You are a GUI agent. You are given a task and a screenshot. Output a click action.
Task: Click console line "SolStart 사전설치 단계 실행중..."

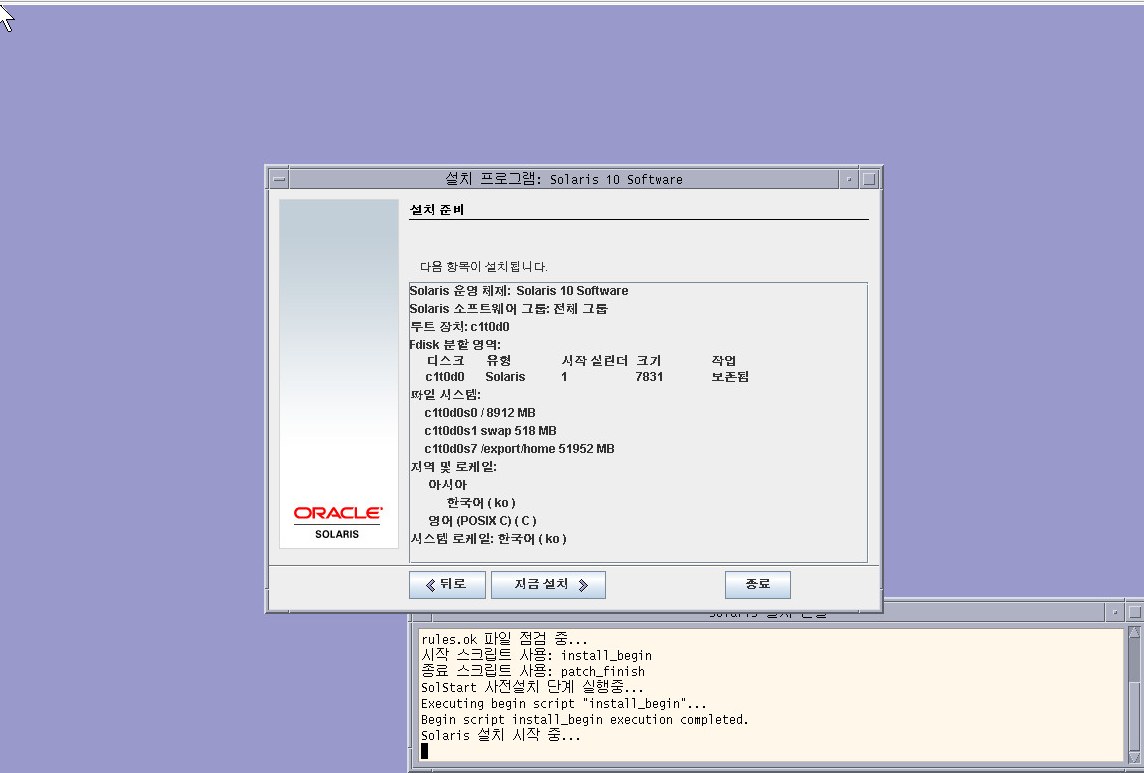(532, 688)
